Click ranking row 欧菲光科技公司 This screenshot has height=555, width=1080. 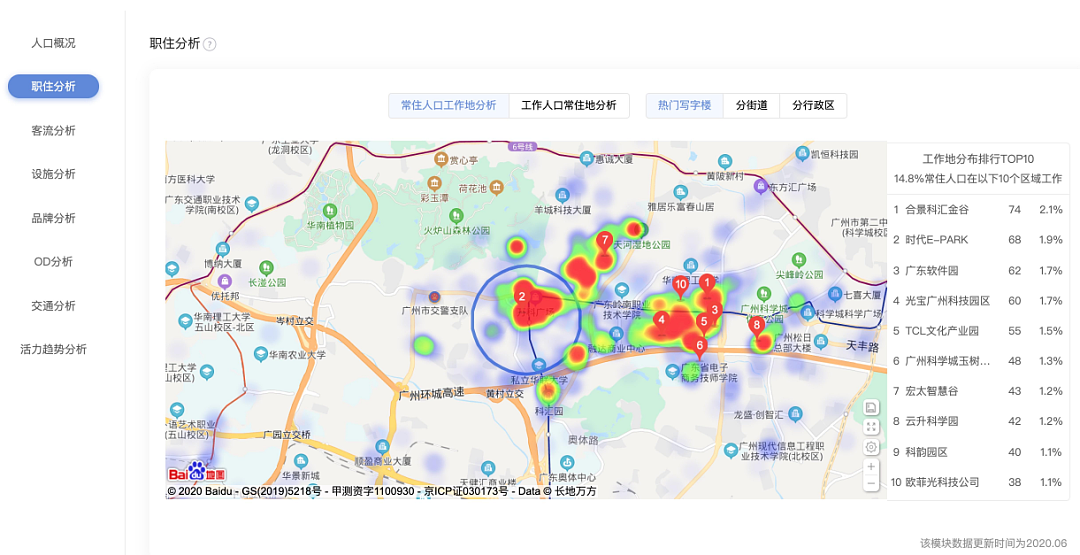978,482
